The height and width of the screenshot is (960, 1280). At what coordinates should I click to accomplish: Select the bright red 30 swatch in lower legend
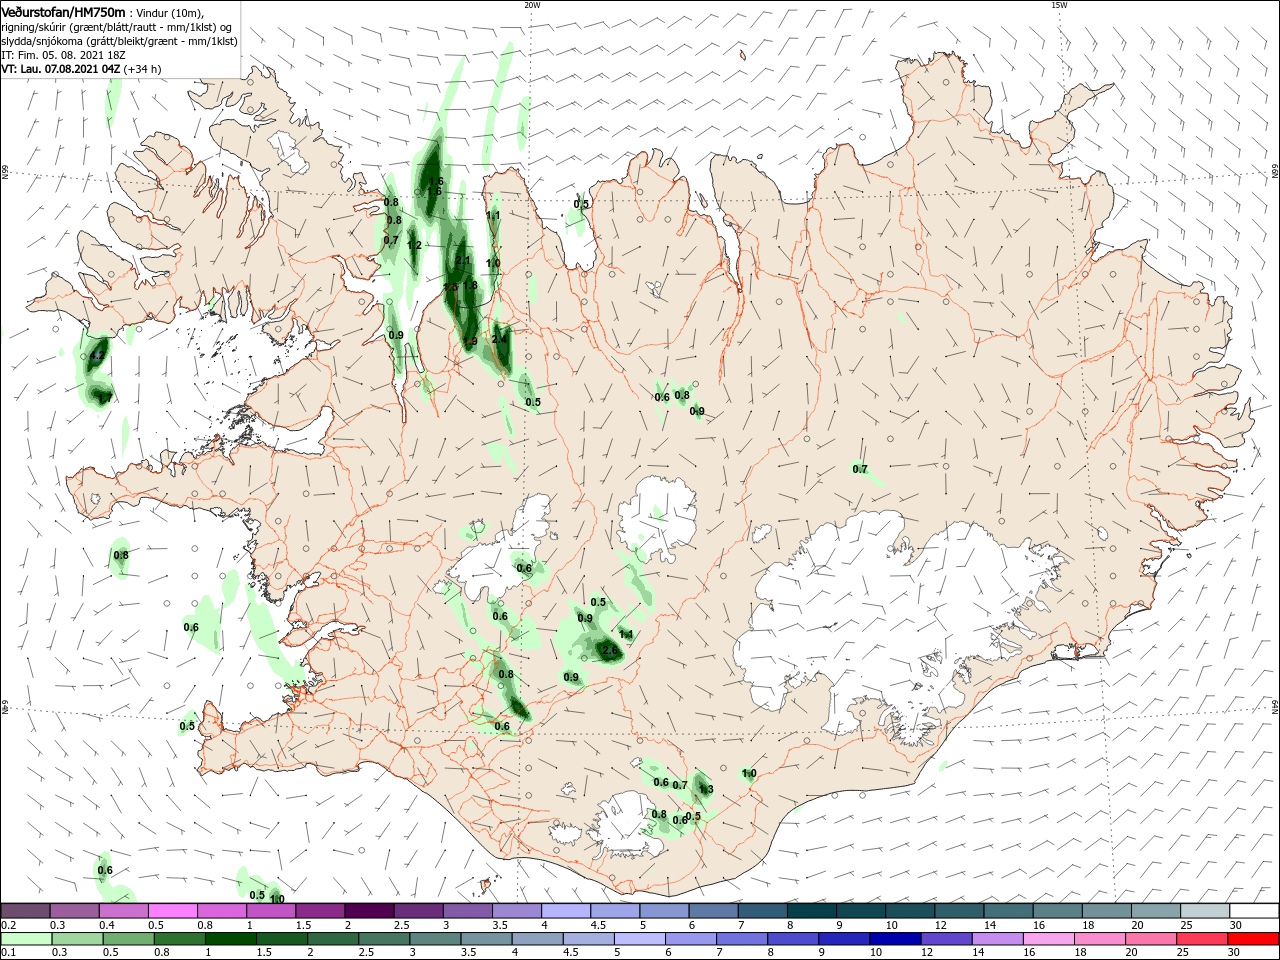1254,939
